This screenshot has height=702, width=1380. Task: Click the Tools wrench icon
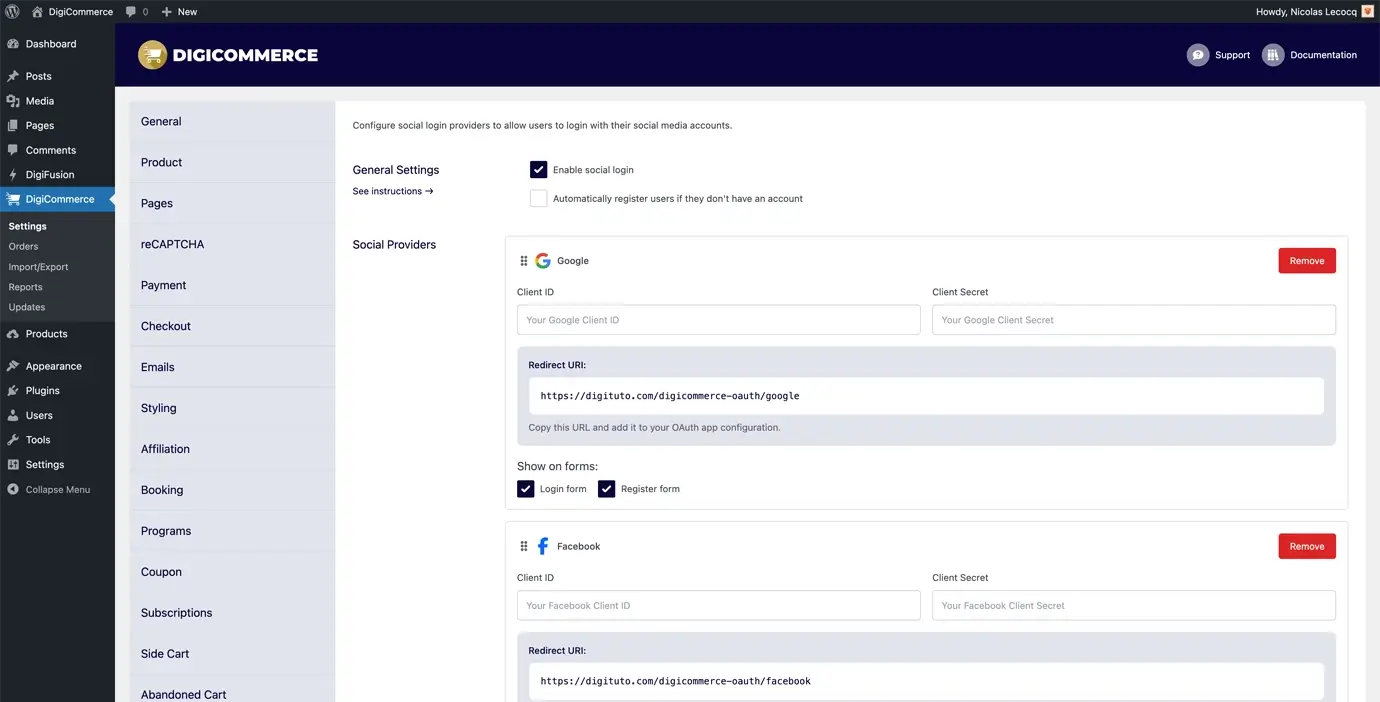pyautogui.click(x=13, y=440)
